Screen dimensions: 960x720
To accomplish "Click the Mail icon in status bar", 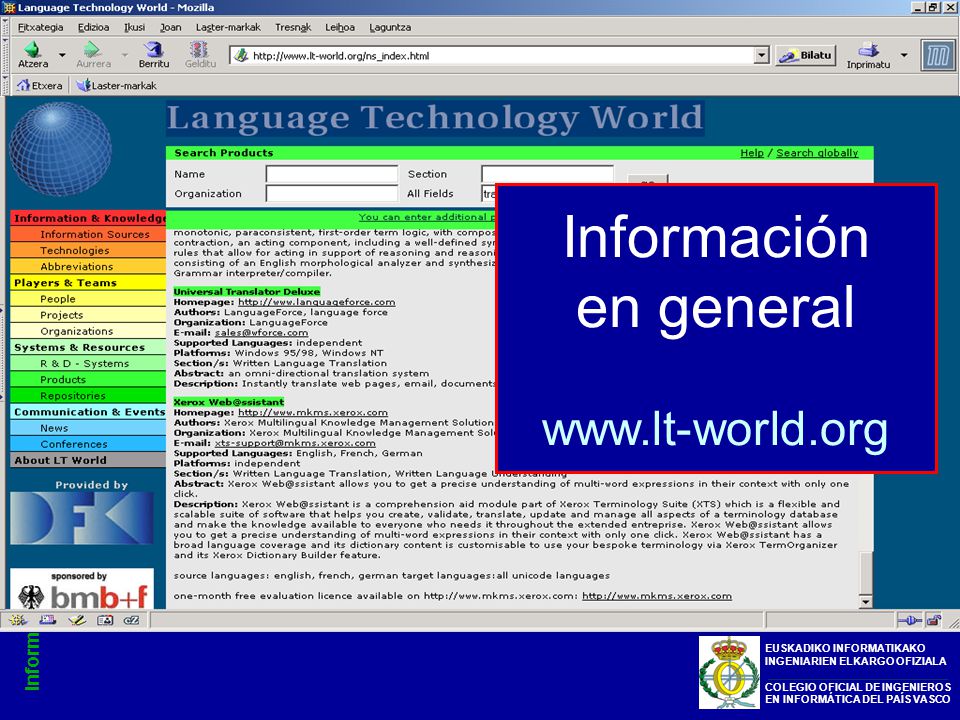I will coord(47,620).
